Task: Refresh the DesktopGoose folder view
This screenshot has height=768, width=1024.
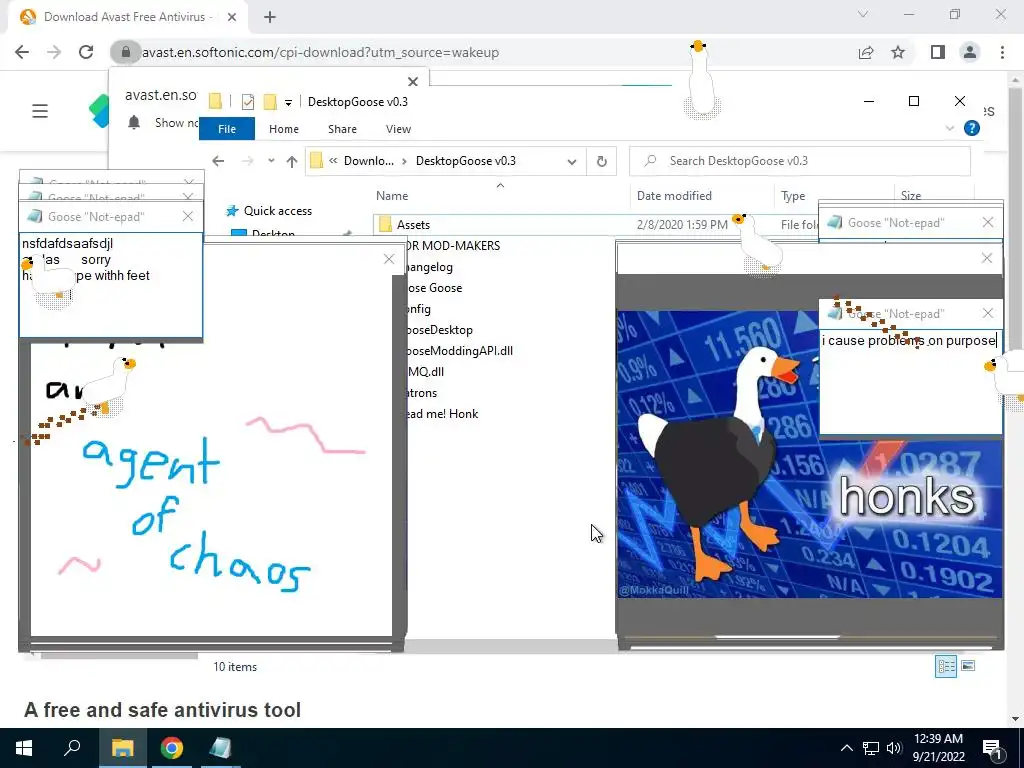Action: click(601, 161)
